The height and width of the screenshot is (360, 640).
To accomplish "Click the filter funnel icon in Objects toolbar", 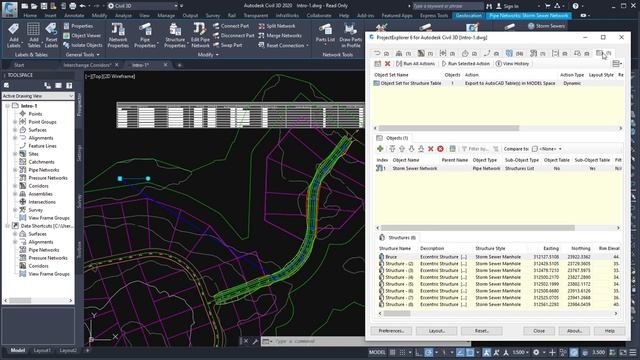I will [x=464, y=149].
